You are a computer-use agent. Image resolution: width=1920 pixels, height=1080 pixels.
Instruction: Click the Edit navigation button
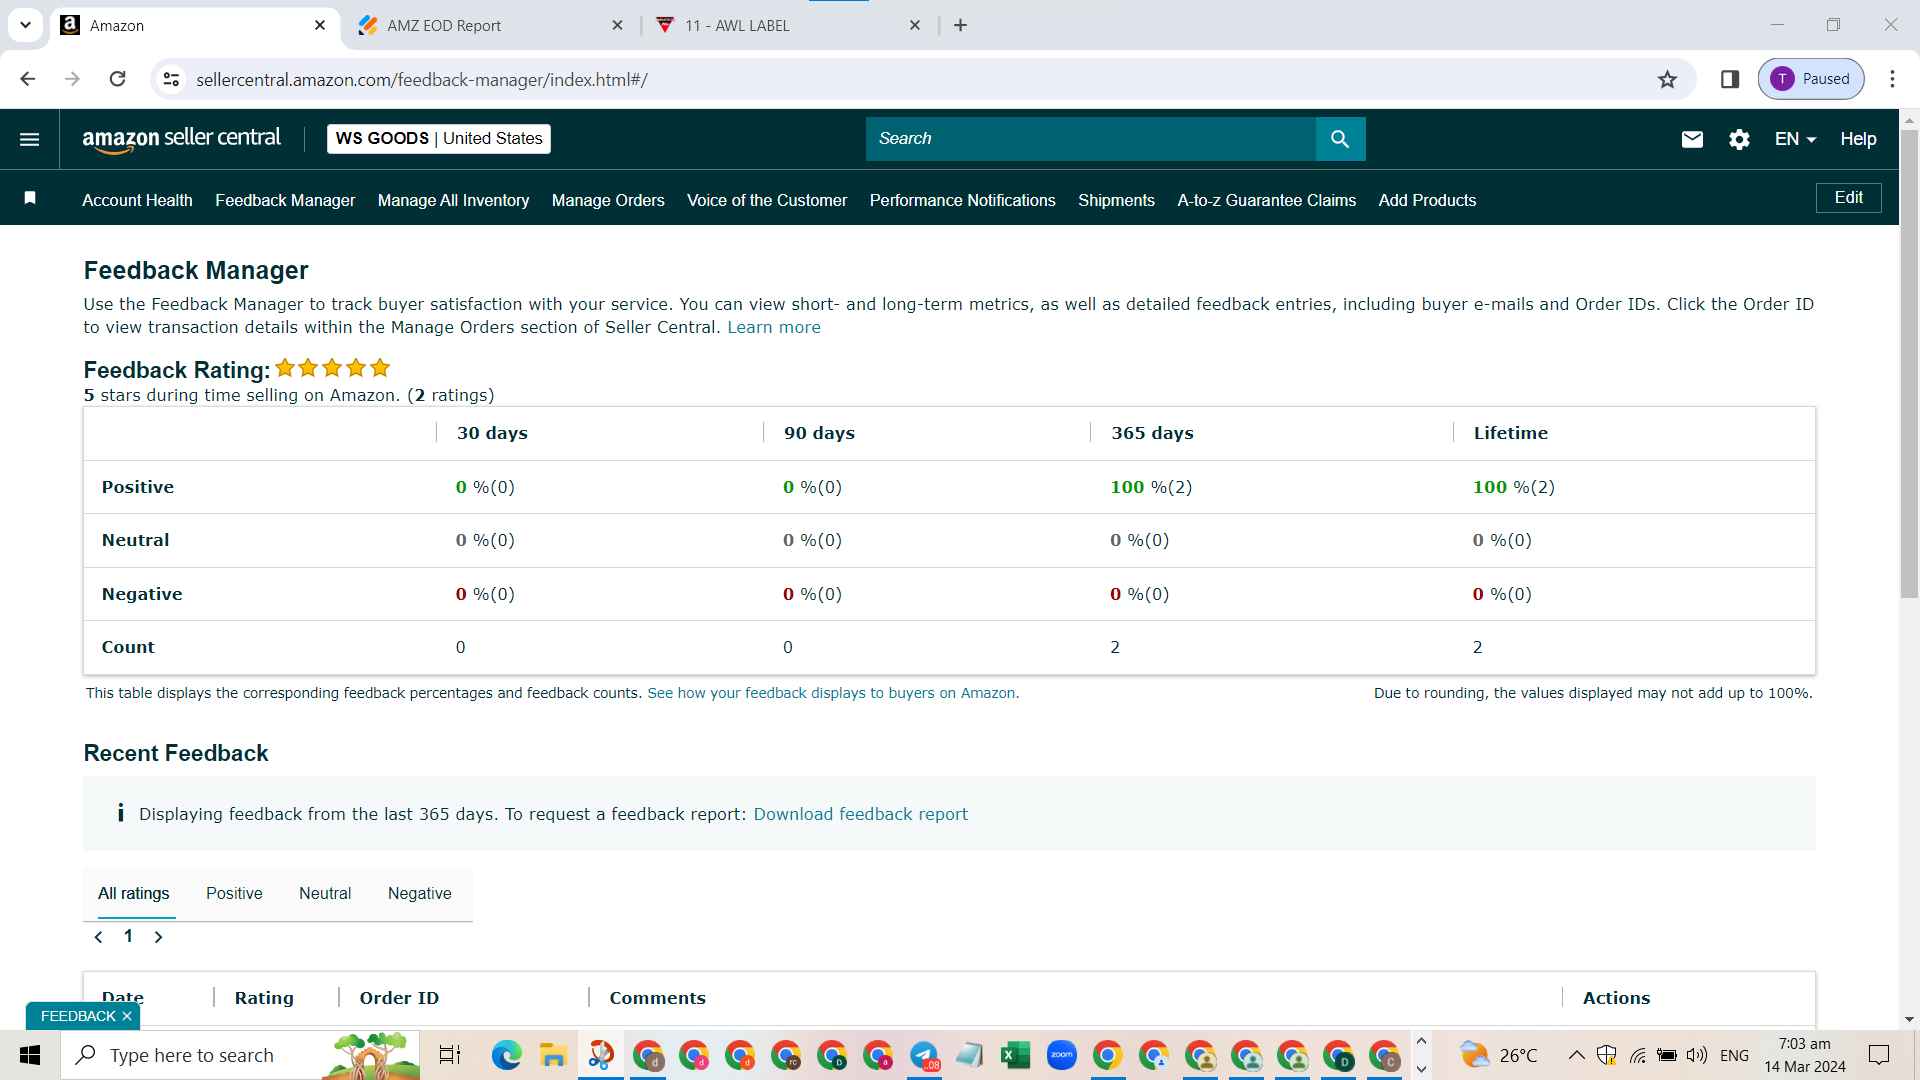click(1848, 197)
